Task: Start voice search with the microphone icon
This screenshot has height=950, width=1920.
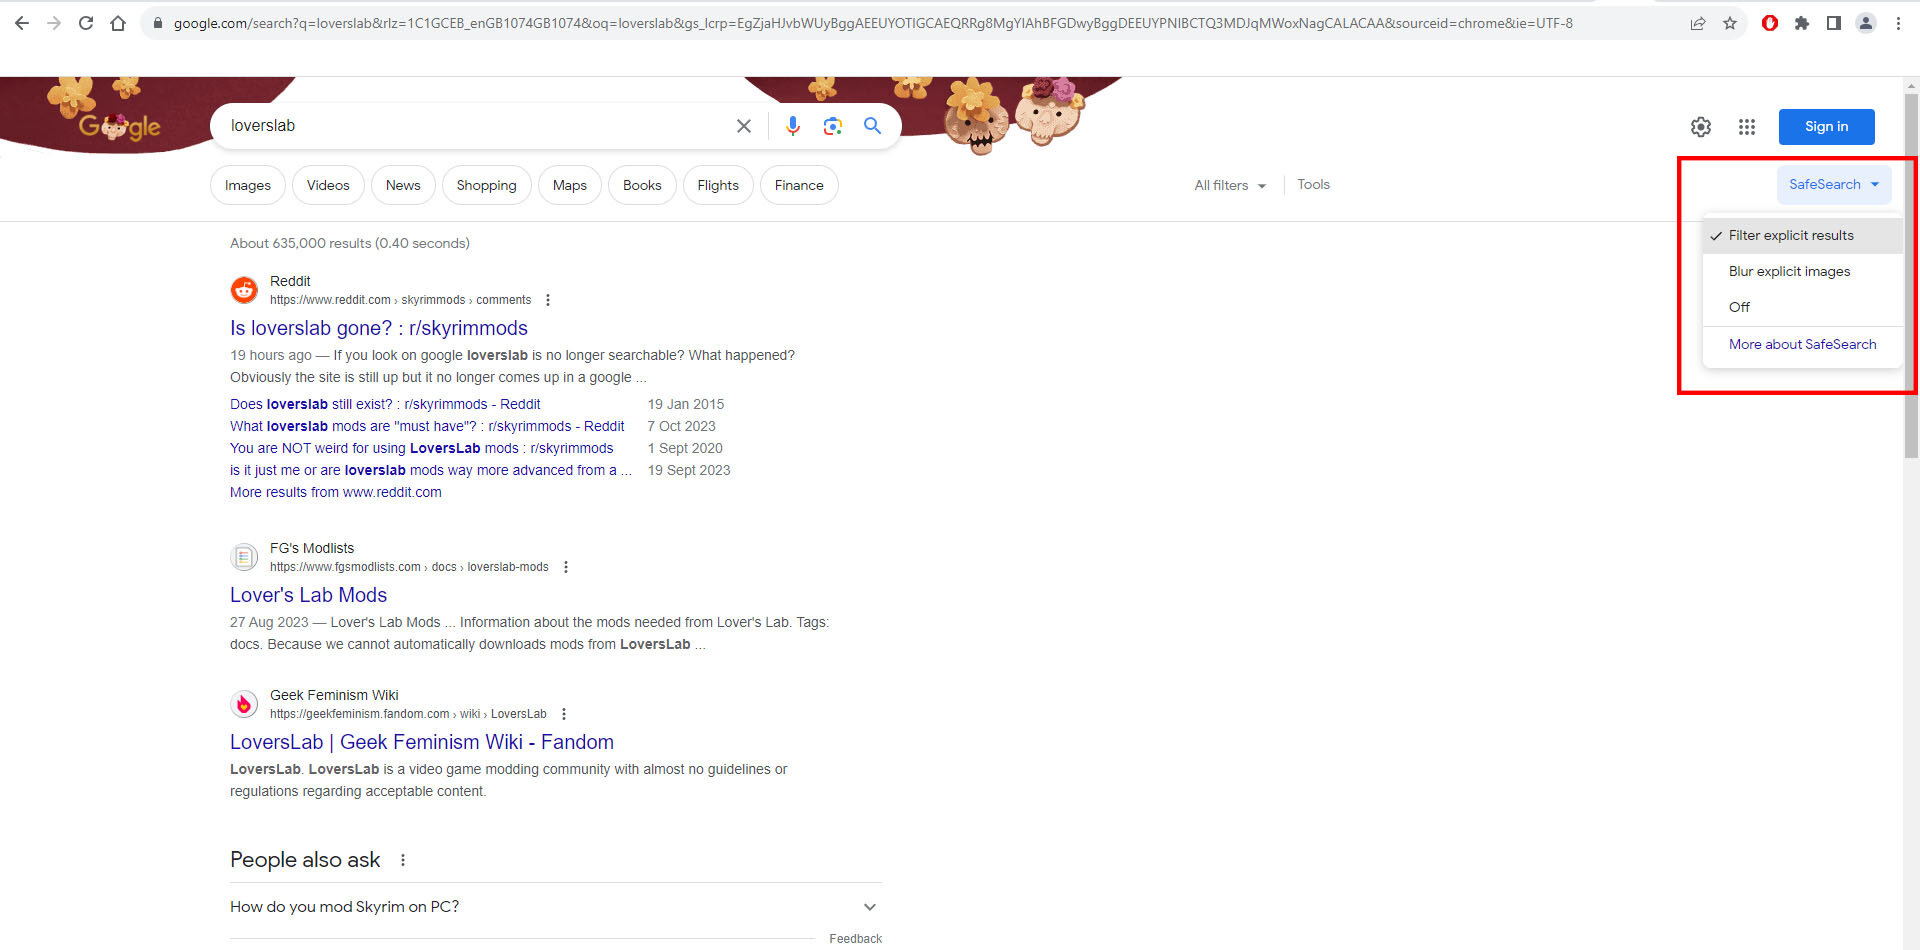Action: click(x=793, y=126)
